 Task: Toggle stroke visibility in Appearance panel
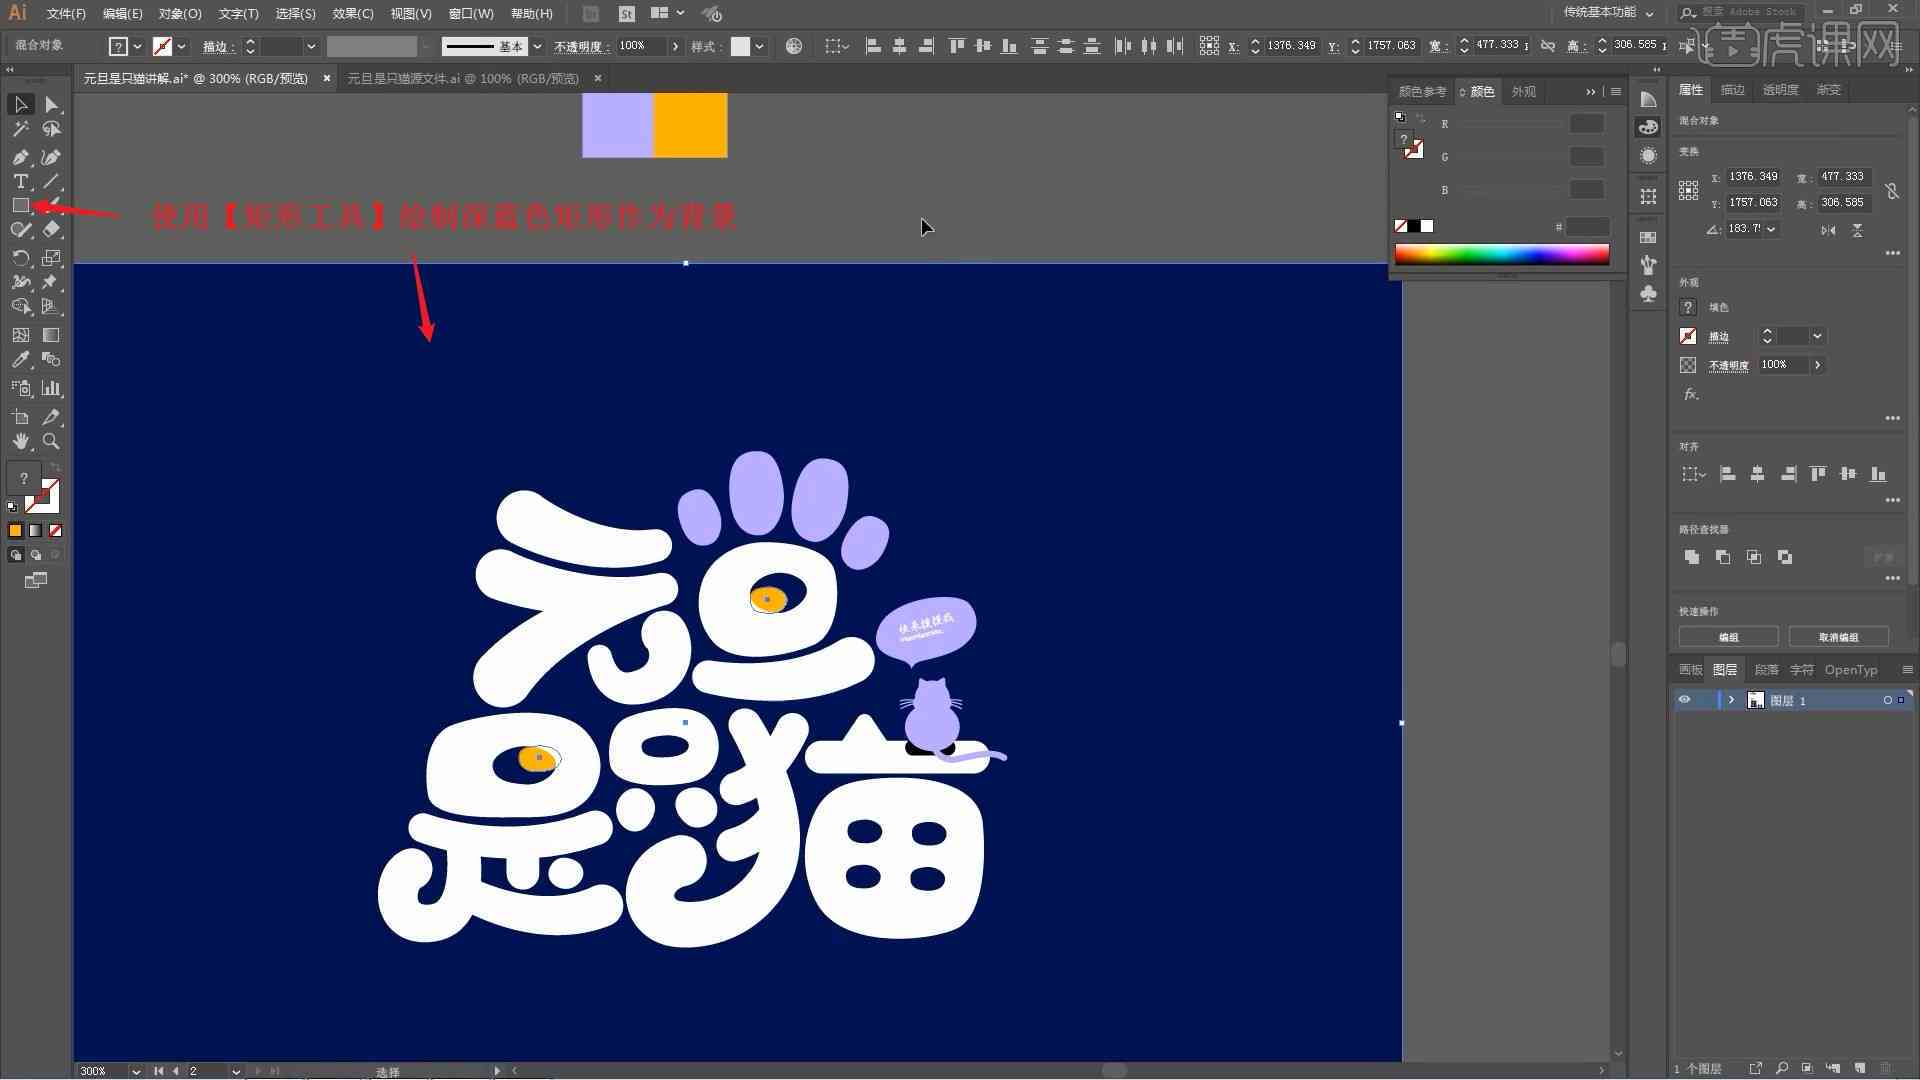click(x=1688, y=336)
